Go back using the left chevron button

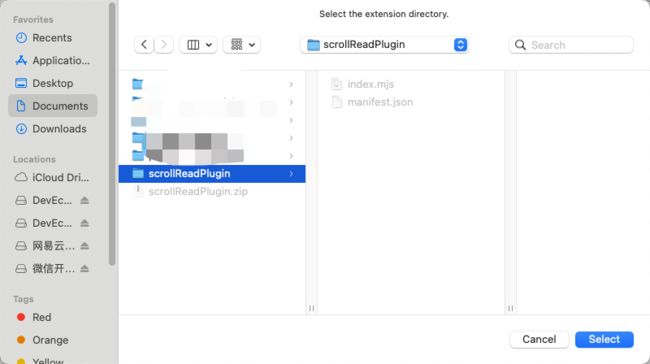coord(144,44)
